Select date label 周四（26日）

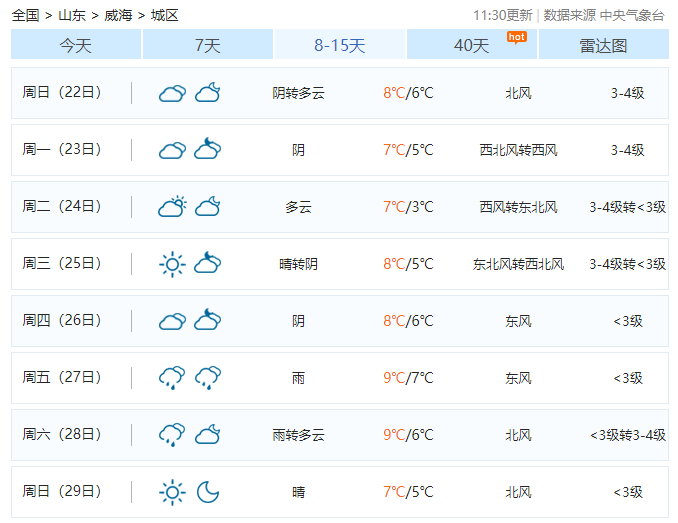(62, 321)
